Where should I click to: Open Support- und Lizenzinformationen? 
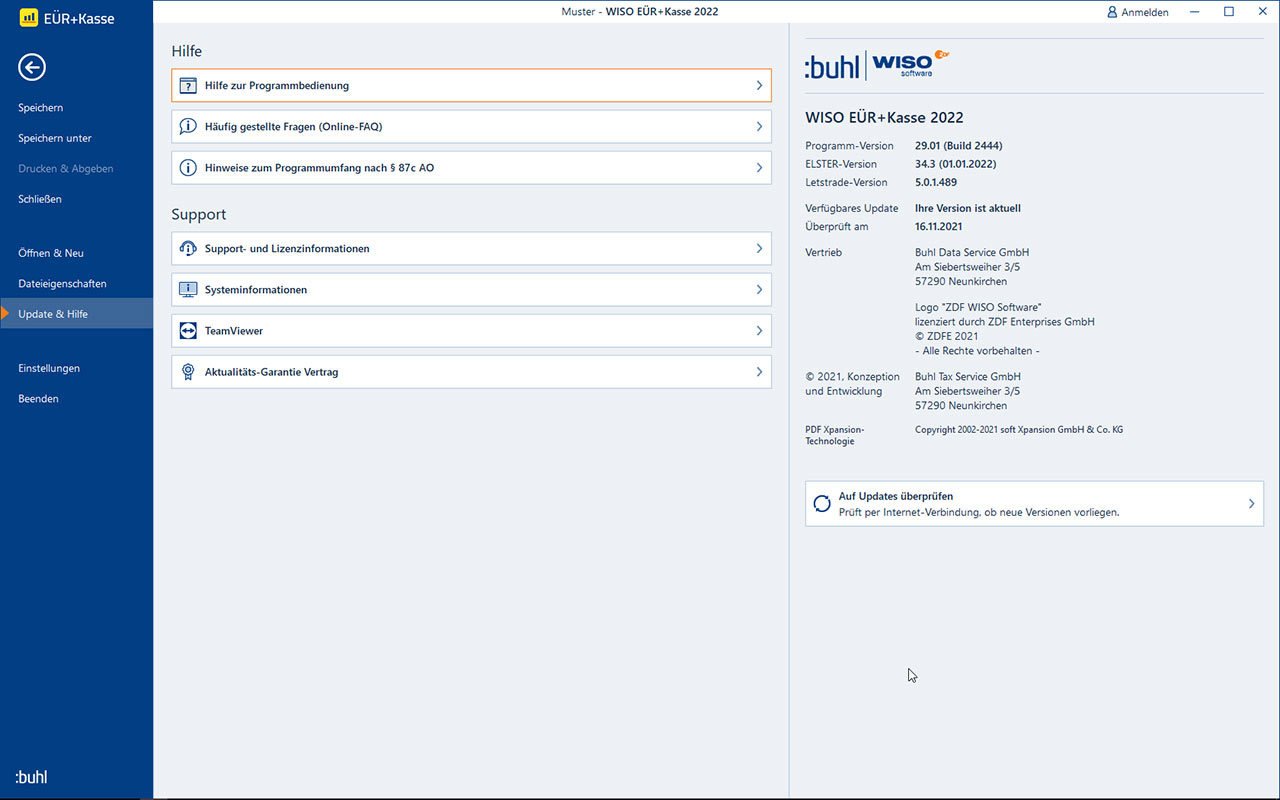coord(471,249)
